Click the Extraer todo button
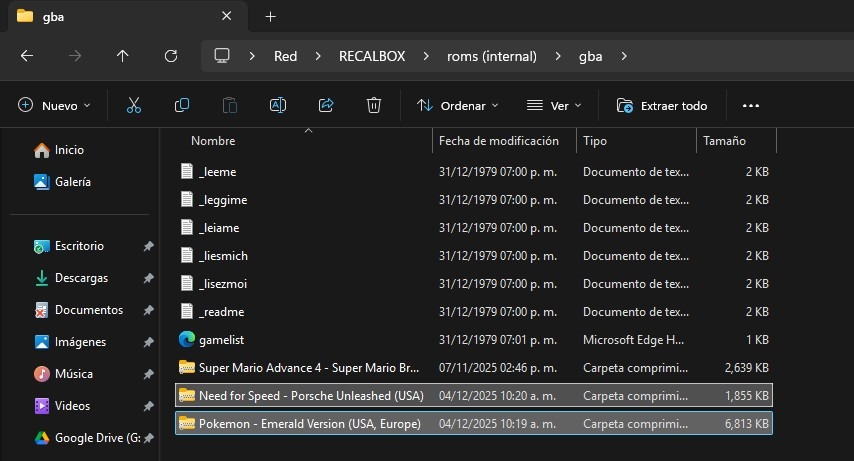 pos(662,105)
